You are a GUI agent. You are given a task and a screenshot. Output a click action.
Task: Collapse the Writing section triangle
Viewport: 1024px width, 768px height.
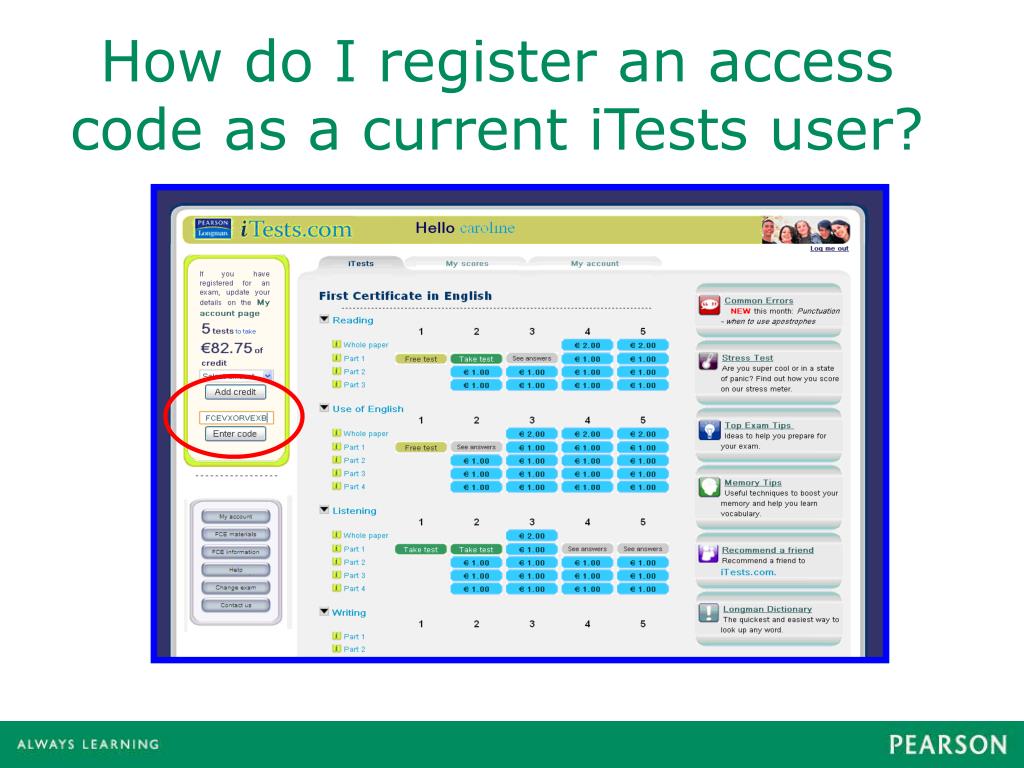pyautogui.click(x=324, y=612)
